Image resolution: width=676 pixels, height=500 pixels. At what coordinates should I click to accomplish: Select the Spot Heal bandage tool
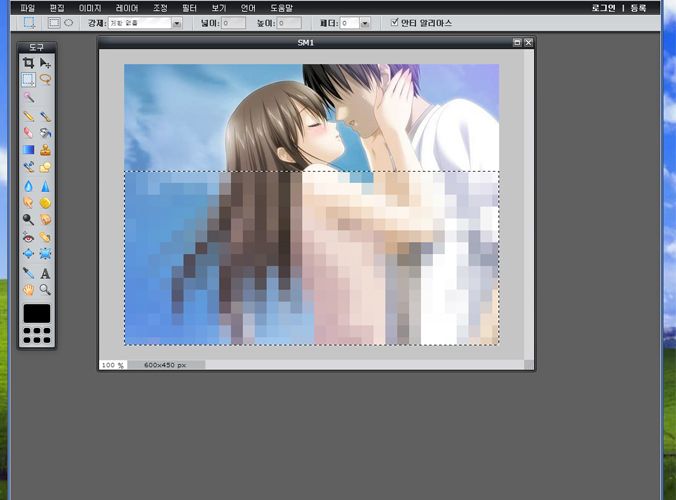point(45,237)
